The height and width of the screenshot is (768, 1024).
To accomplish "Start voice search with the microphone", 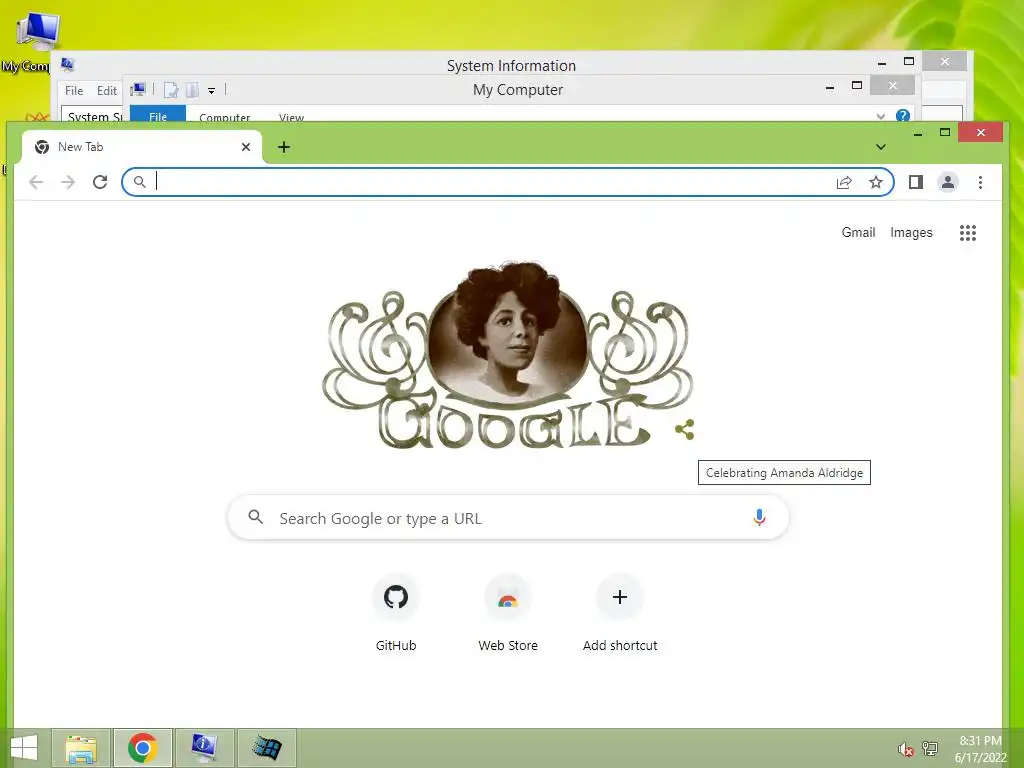I will (759, 518).
